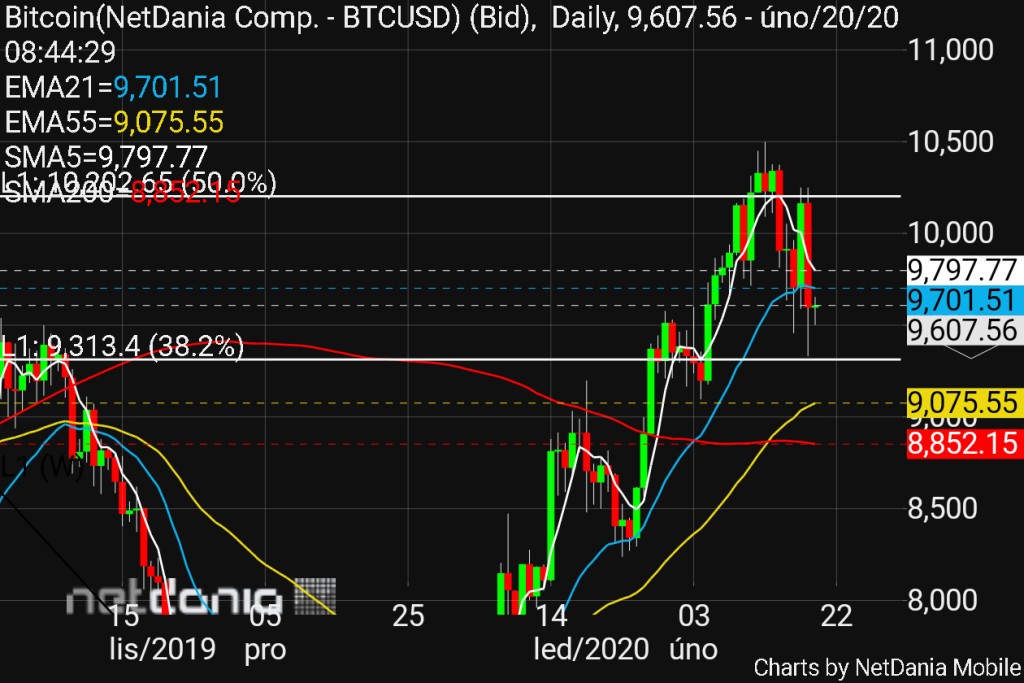Click the 11,000 price axis label
The width and height of the screenshot is (1024, 683).
[951, 50]
